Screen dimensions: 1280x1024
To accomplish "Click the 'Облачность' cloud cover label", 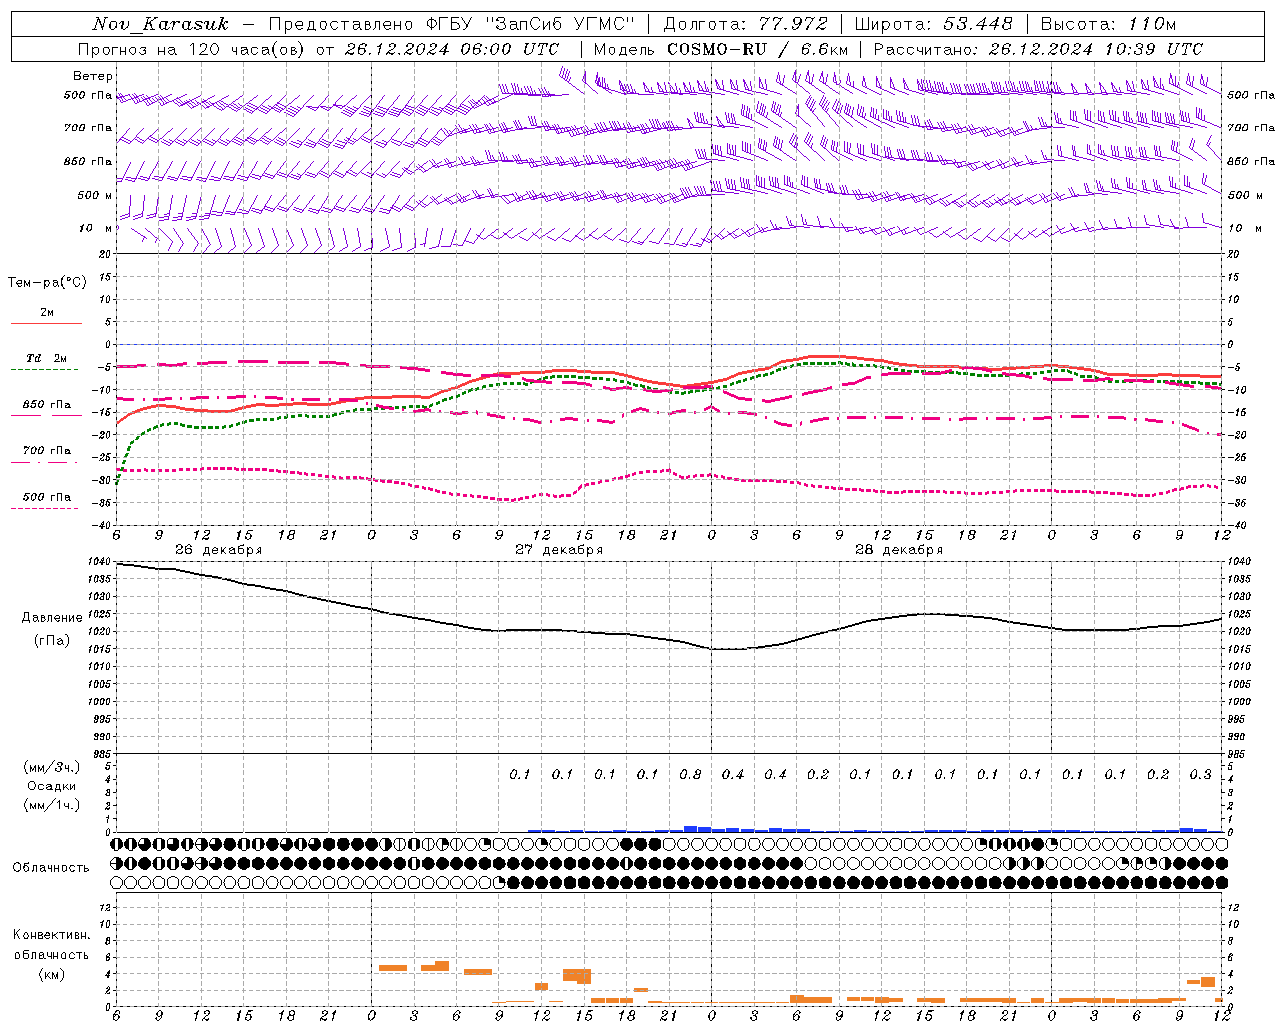I will [x=51, y=868].
